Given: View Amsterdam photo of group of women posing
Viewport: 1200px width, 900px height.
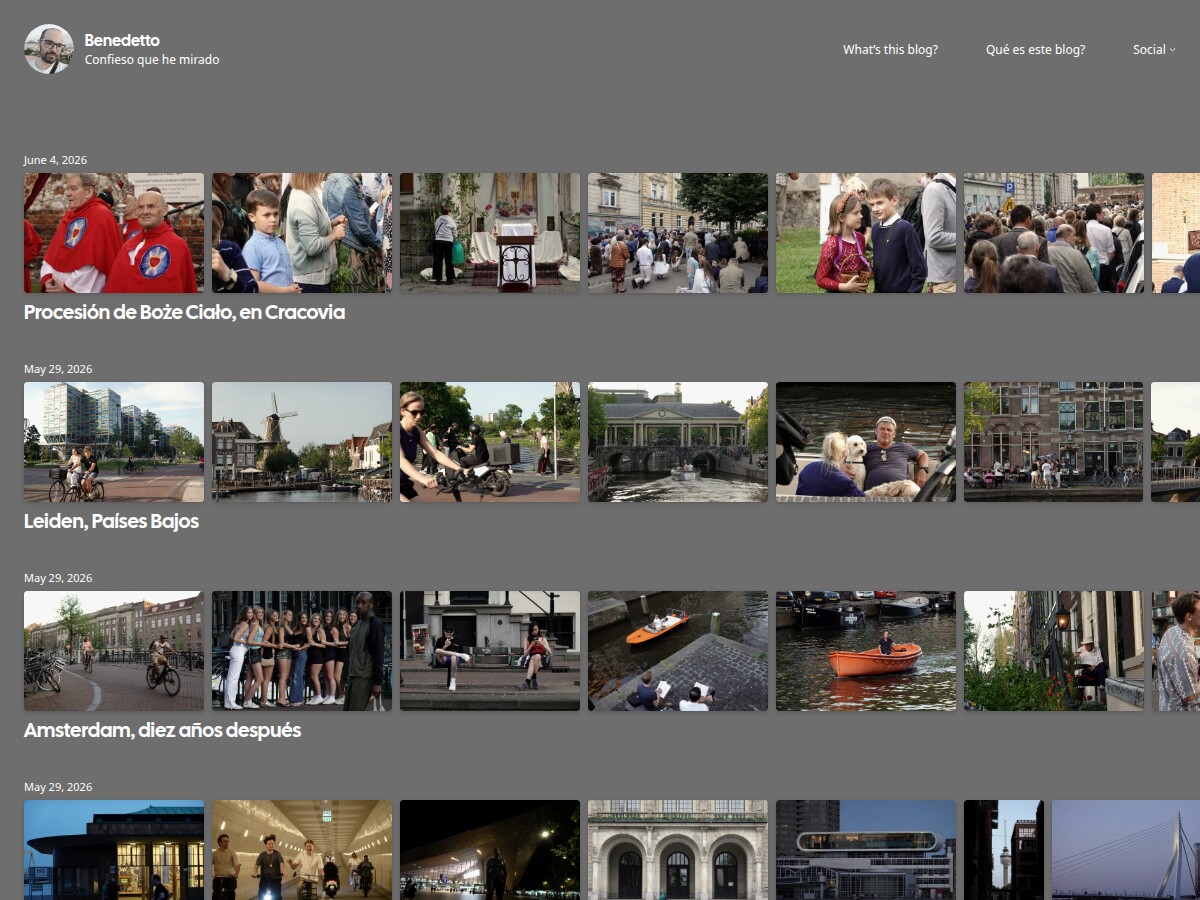Looking at the screenshot, I should point(302,651).
